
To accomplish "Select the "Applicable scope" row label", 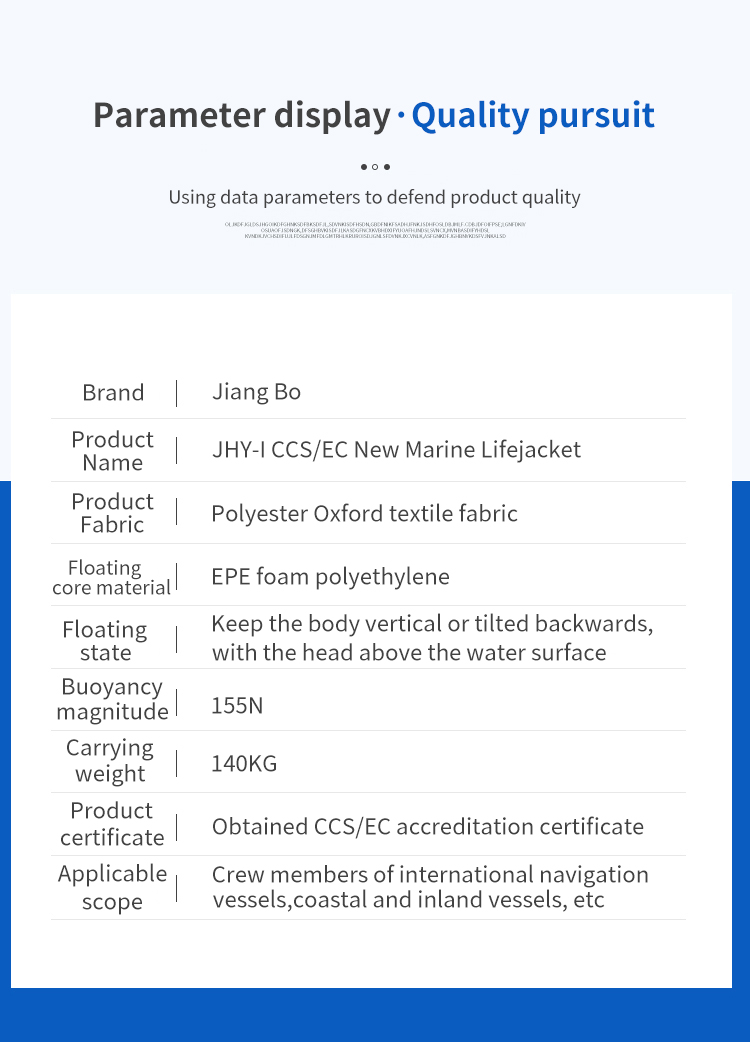I will click(112, 887).
